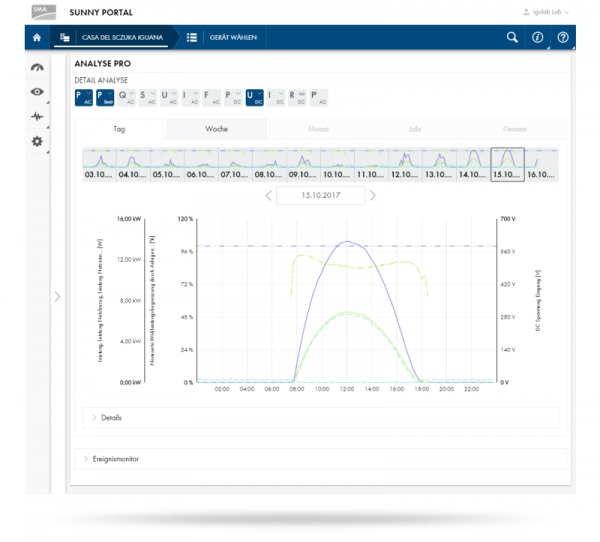600x542 pixels.
Task: Open the Igolob Lab user dropdown
Action: click(x=547, y=12)
